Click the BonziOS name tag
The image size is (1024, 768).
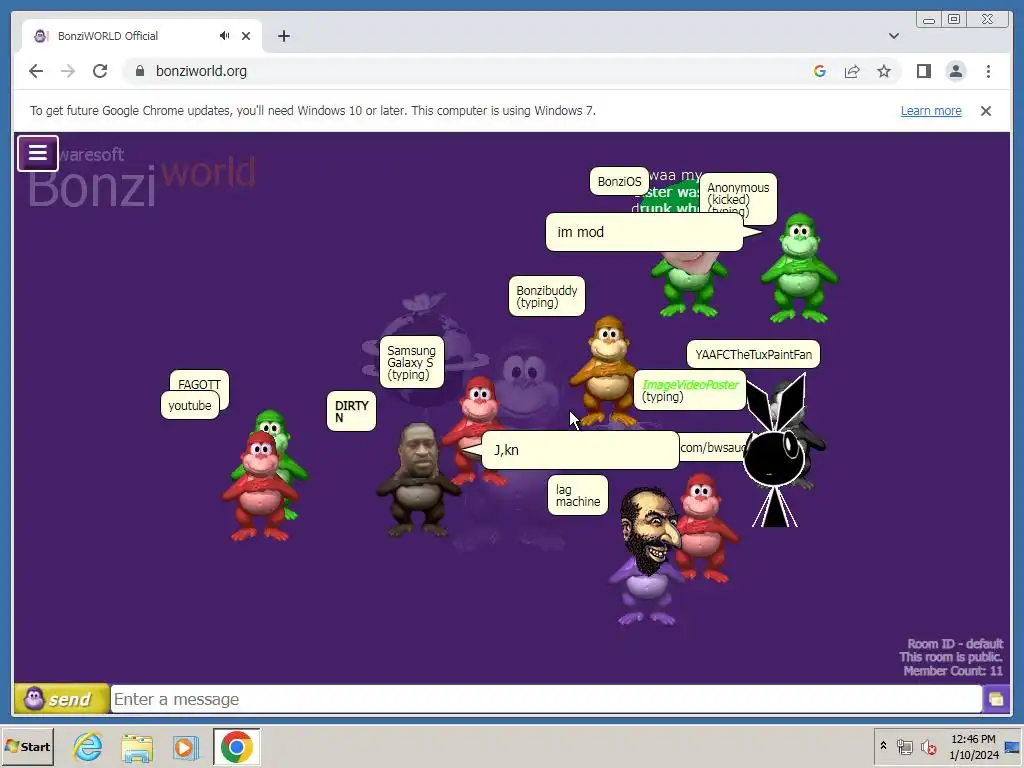(619, 182)
